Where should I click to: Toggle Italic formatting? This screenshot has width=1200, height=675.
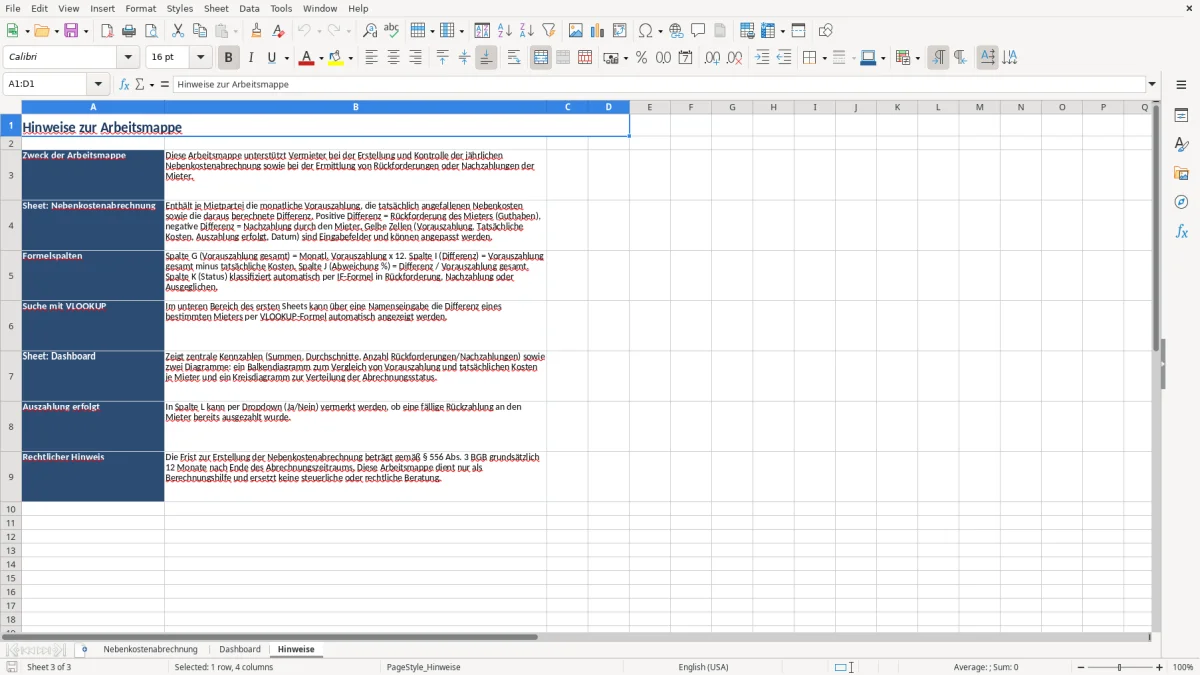(251, 58)
